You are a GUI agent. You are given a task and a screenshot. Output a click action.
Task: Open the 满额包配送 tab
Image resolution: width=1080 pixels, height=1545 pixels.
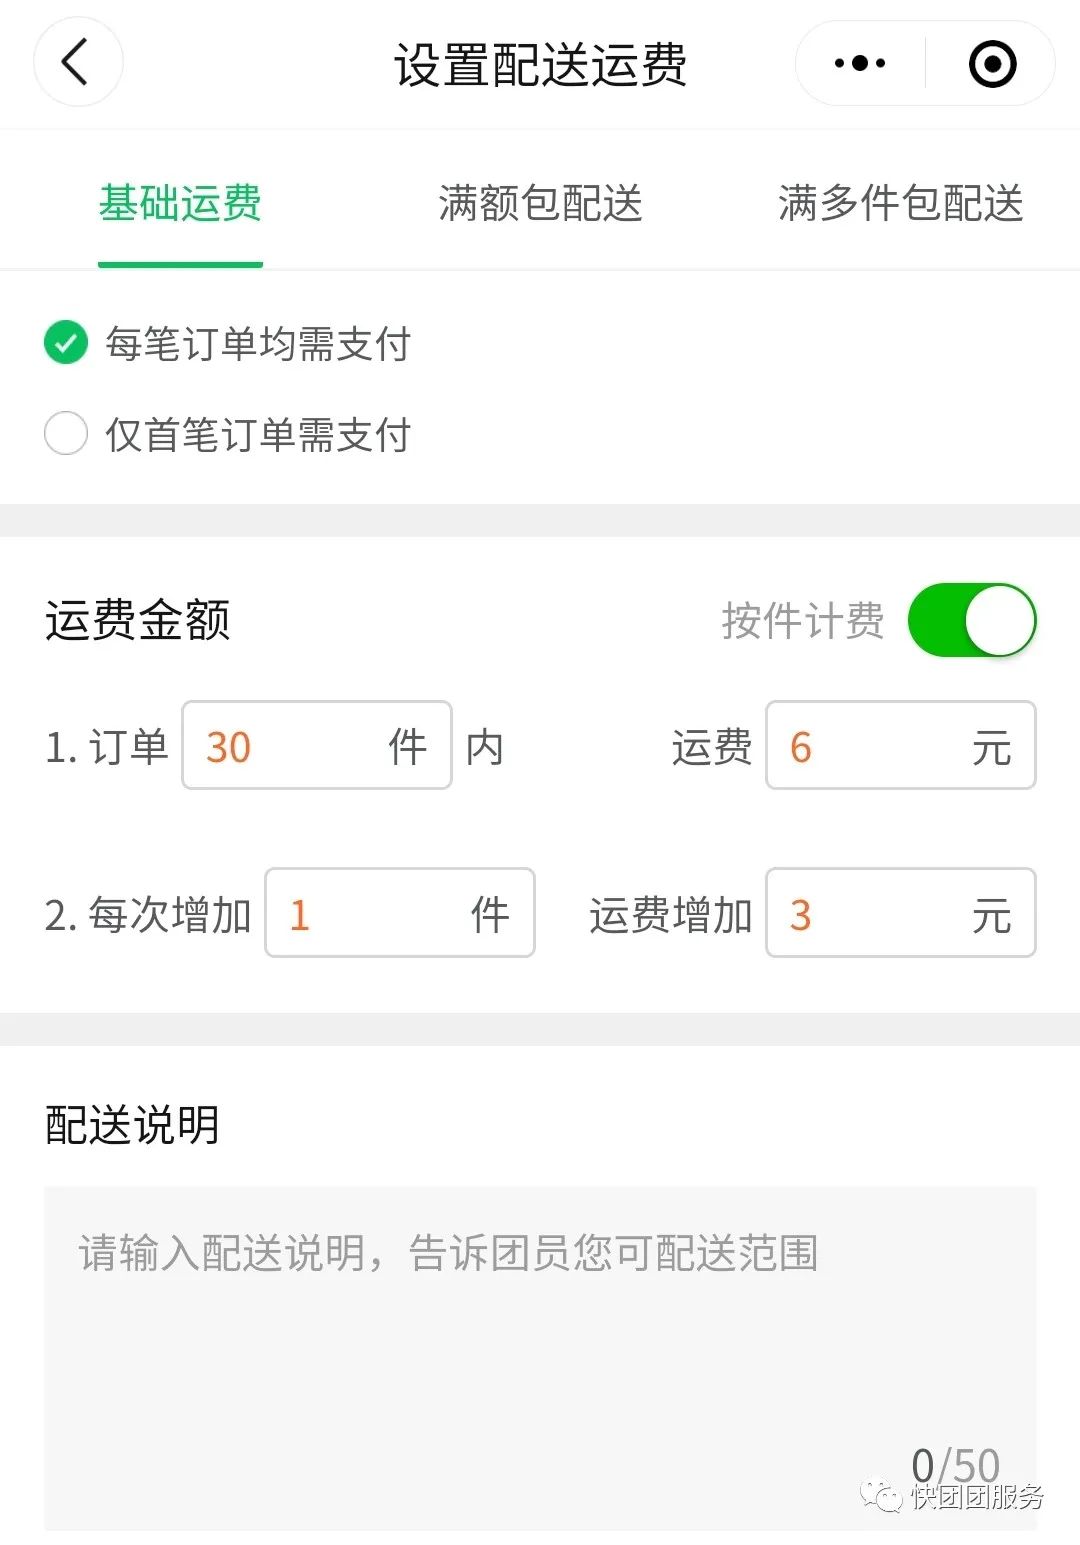pyautogui.click(x=540, y=203)
